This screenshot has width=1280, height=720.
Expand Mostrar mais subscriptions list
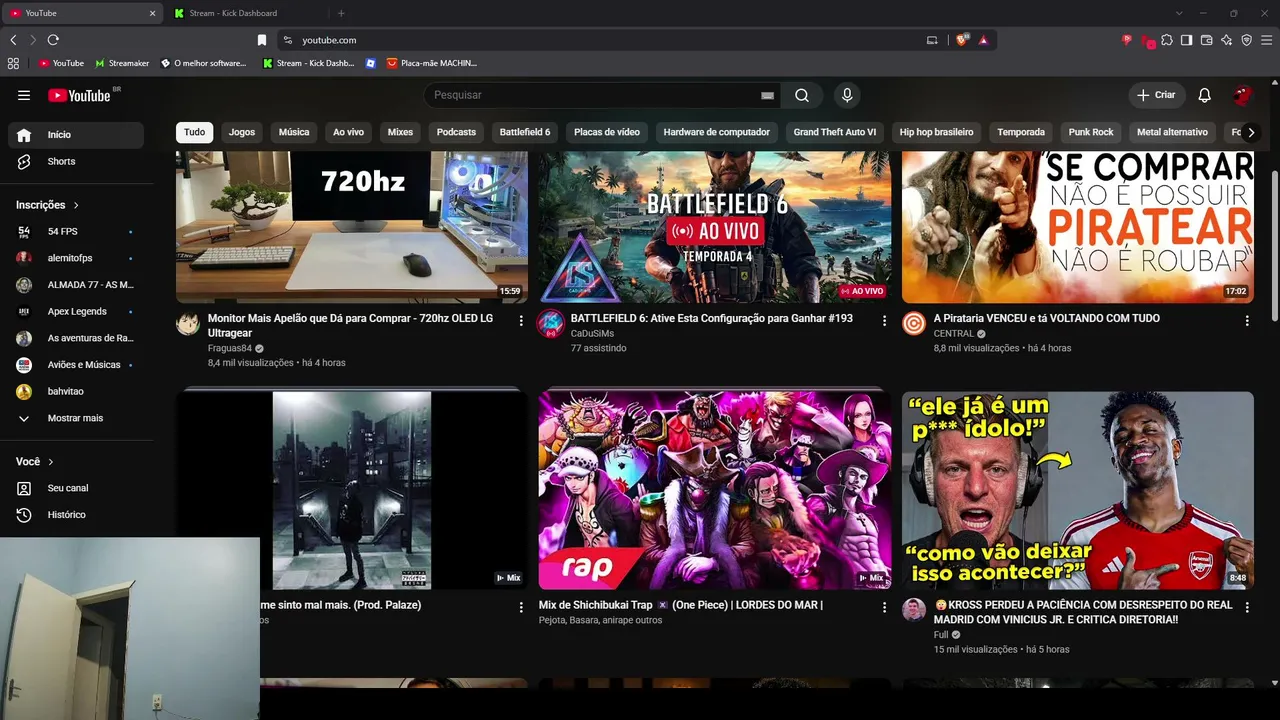pos(76,418)
